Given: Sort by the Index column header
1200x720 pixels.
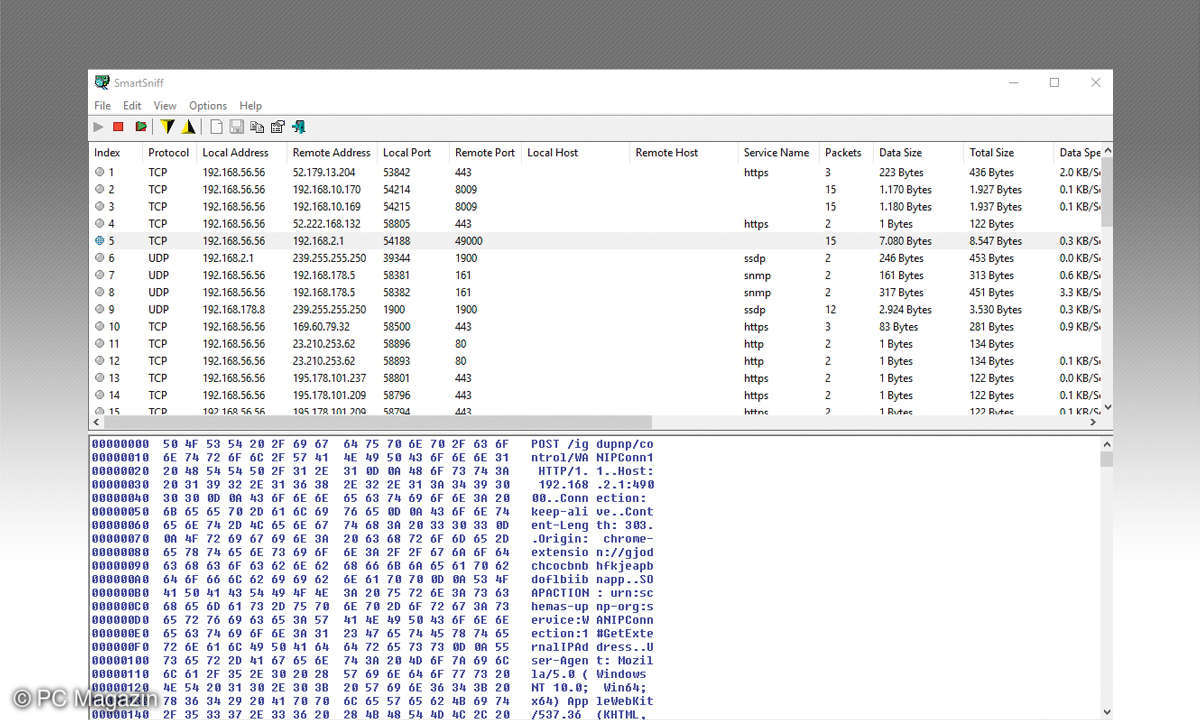Looking at the screenshot, I should coord(115,153).
